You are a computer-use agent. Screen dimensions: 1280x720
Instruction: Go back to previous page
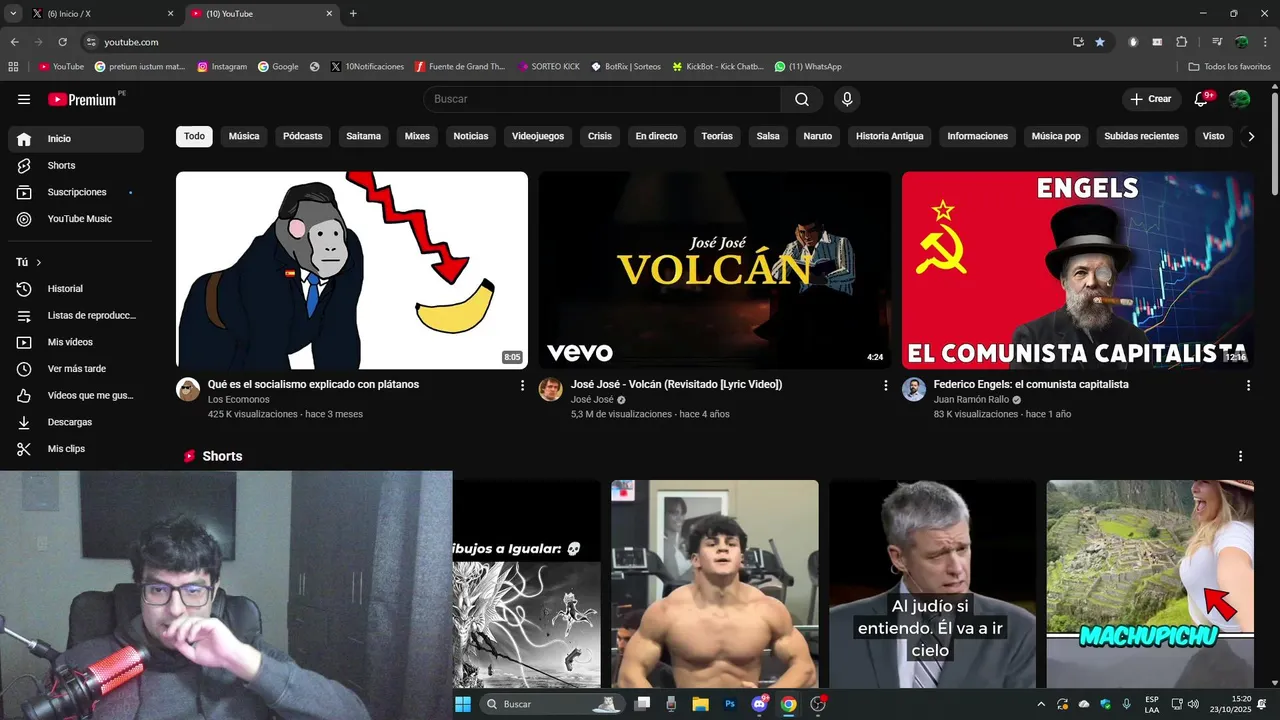[14, 42]
